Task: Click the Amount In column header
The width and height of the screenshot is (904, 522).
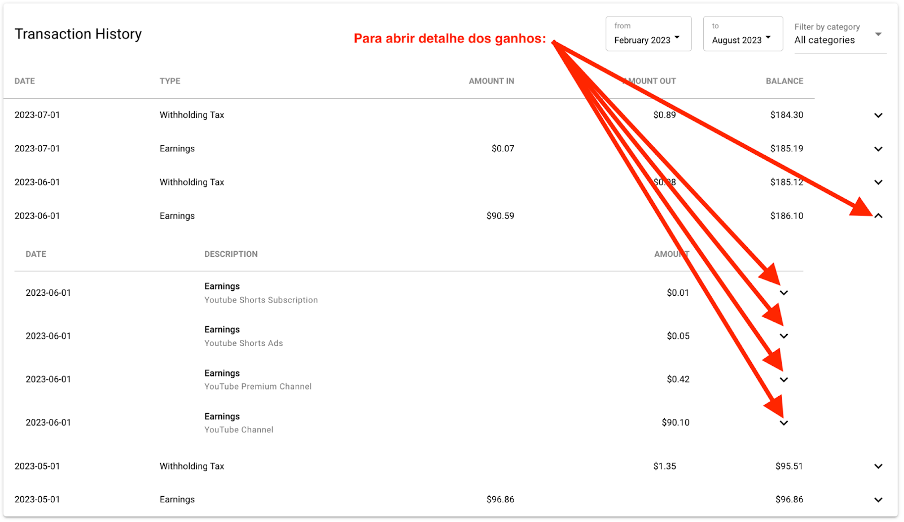Action: point(491,81)
